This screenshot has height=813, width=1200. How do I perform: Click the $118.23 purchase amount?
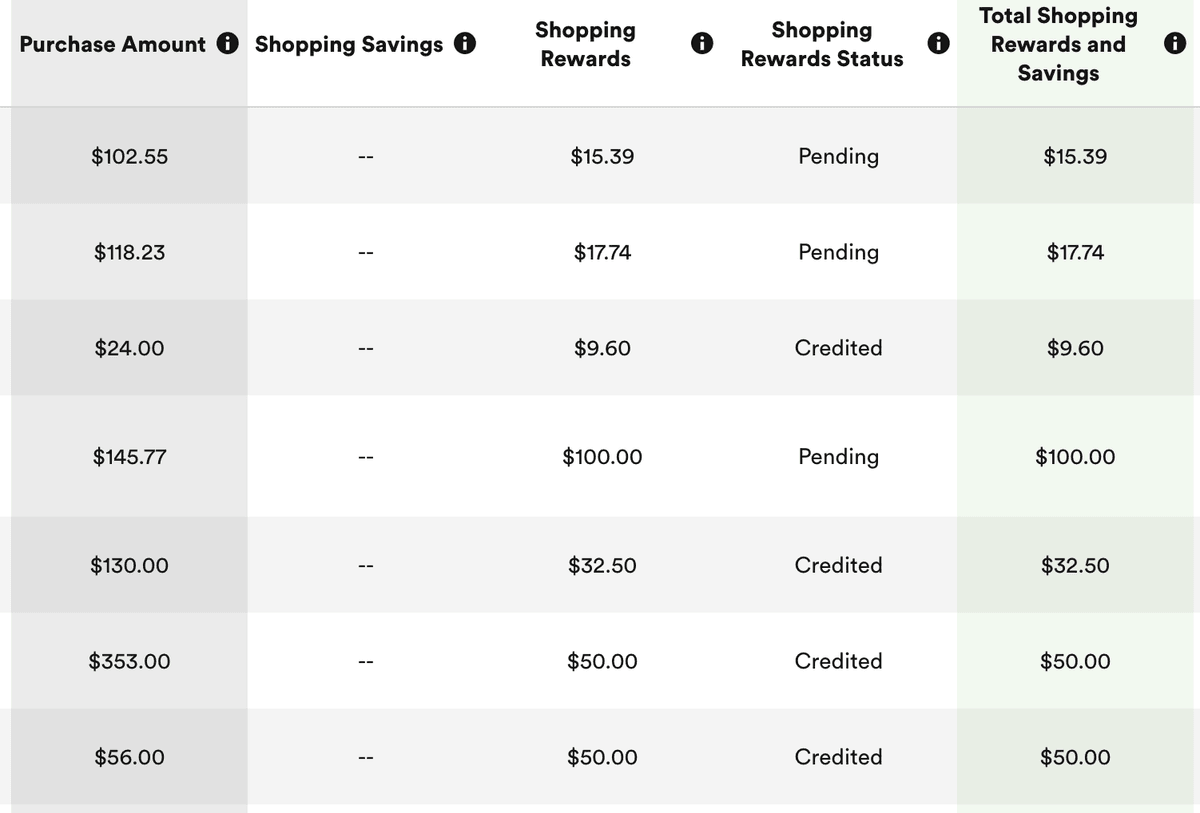point(129,252)
